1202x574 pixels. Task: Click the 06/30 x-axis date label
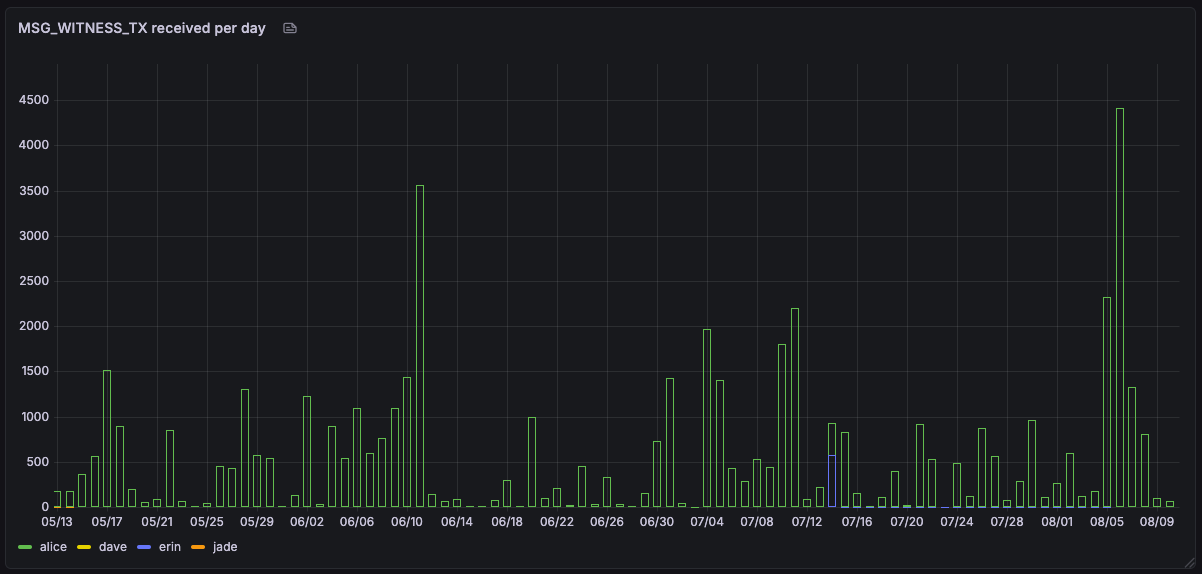(x=657, y=521)
